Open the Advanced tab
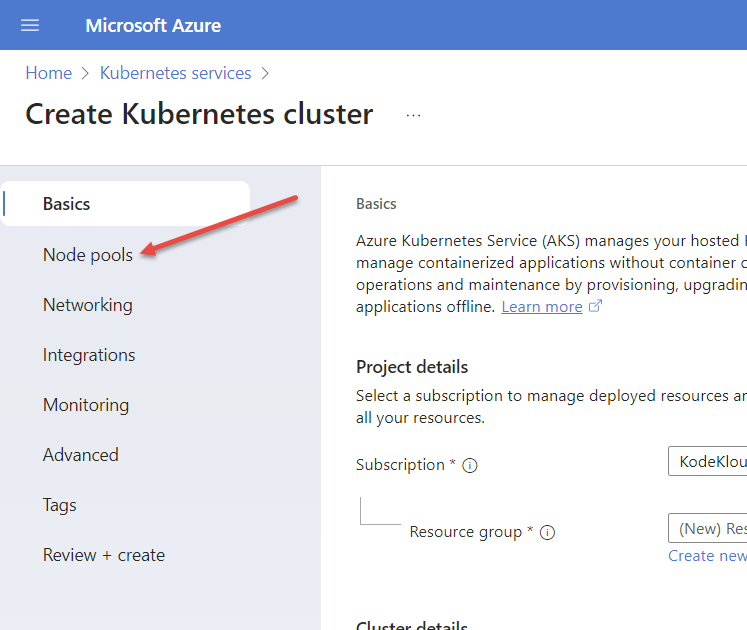Viewport: 747px width, 630px height. point(80,455)
